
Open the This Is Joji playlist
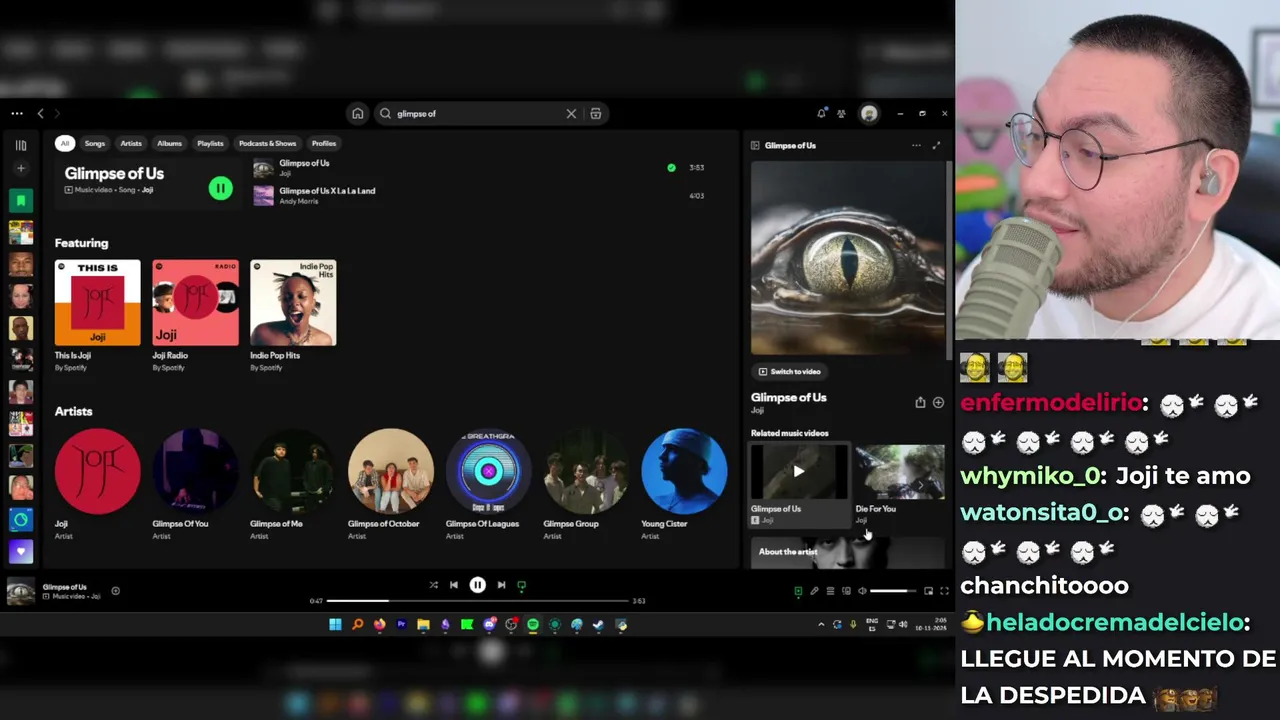tap(97, 316)
